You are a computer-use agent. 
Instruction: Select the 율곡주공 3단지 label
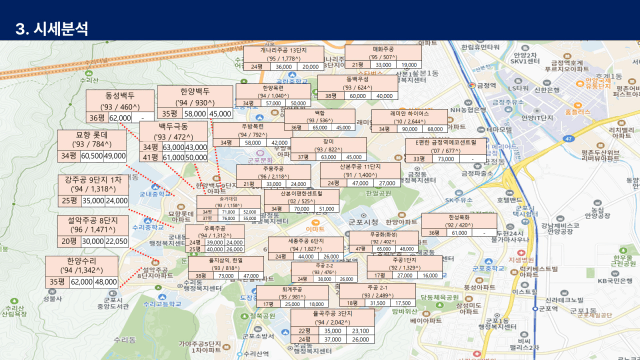(332, 314)
